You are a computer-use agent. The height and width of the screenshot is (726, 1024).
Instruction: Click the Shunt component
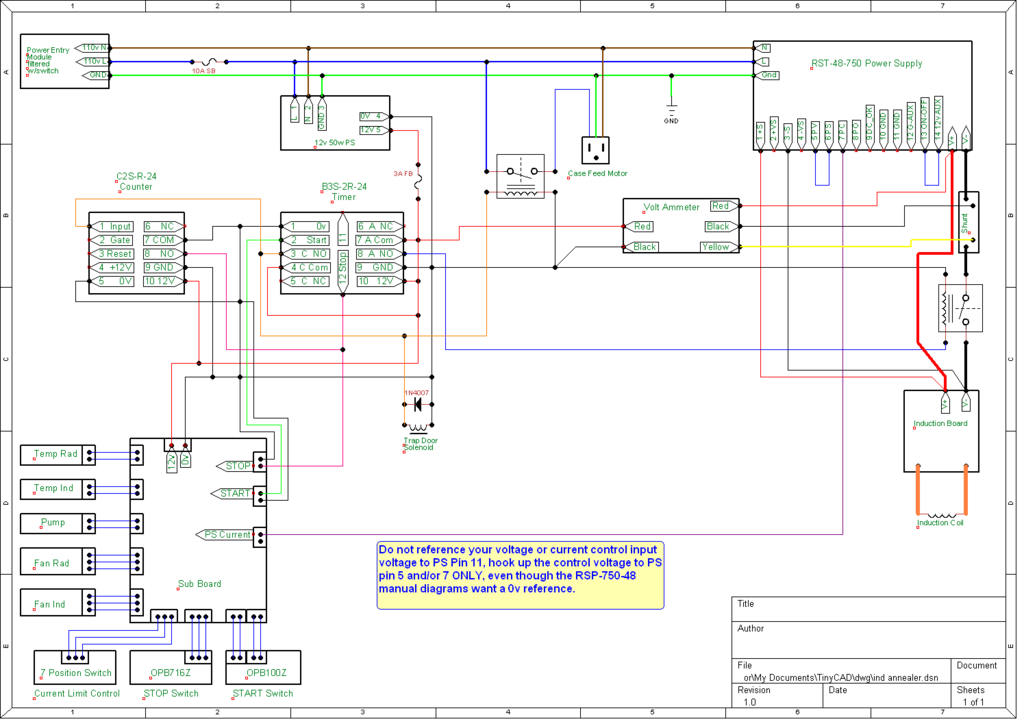(x=968, y=222)
